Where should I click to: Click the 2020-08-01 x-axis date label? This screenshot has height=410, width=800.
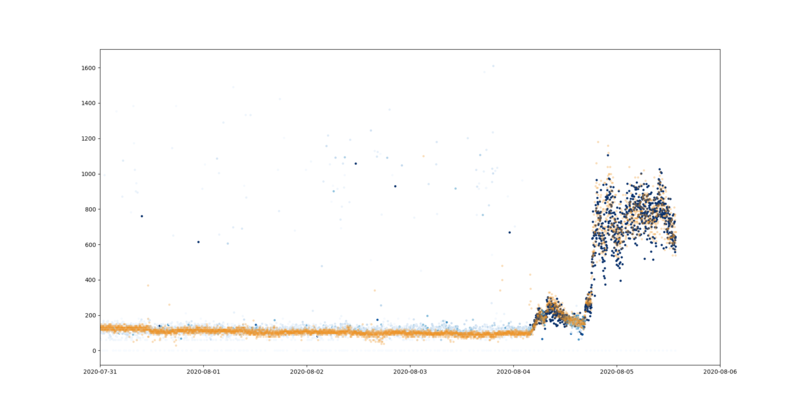point(204,372)
